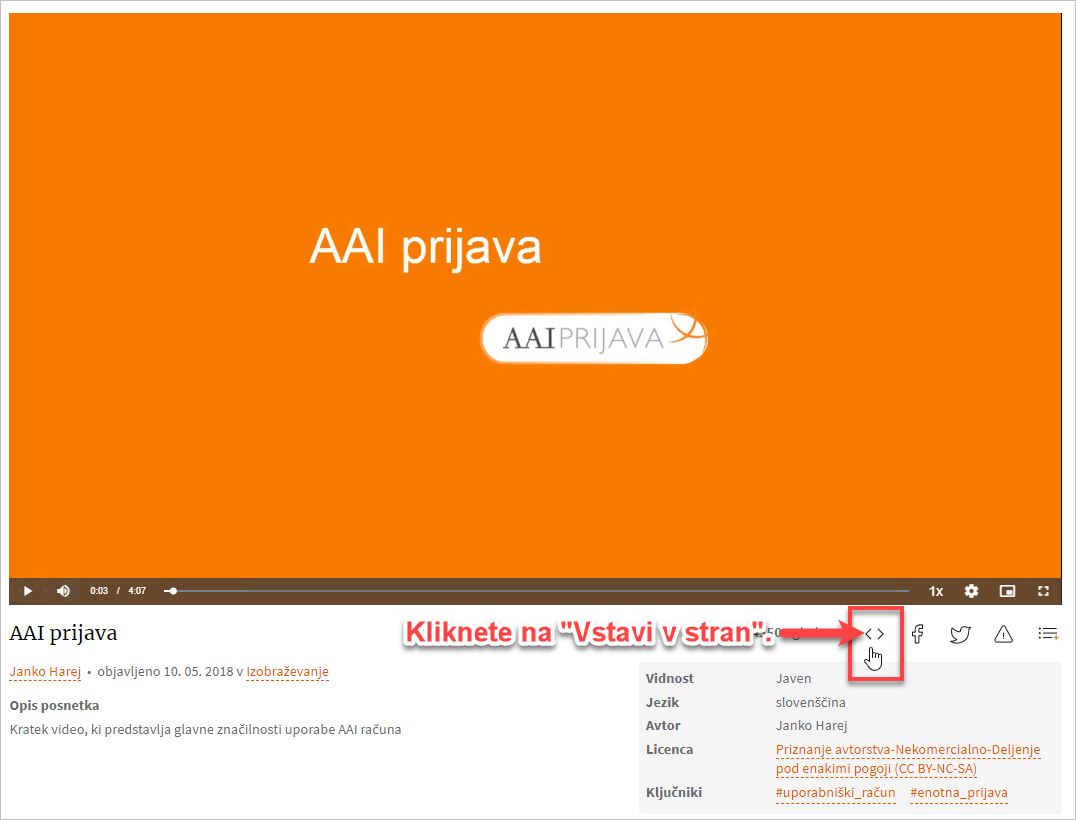Viewport: 1076px width, 820px height.
Task: Click the AAI prijava video title
Action: [x=63, y=633]
